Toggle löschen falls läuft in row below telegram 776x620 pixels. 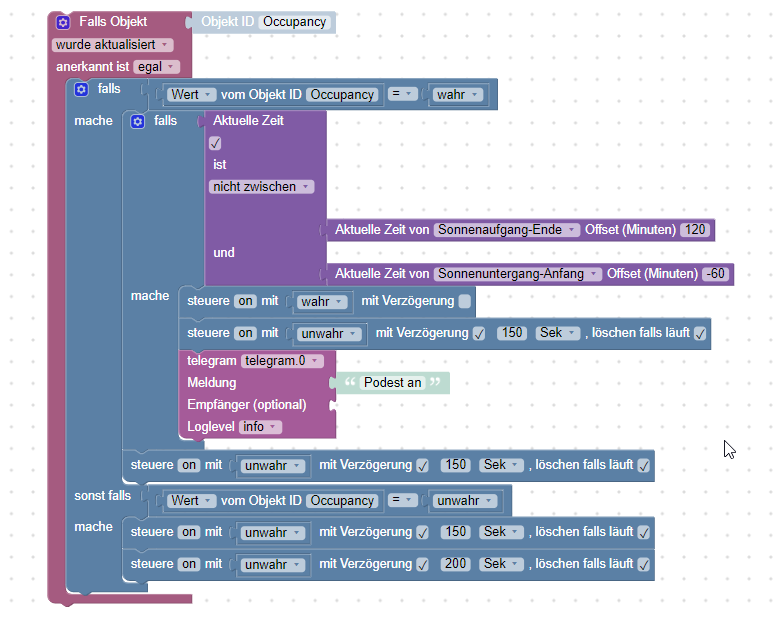[643, 466]
